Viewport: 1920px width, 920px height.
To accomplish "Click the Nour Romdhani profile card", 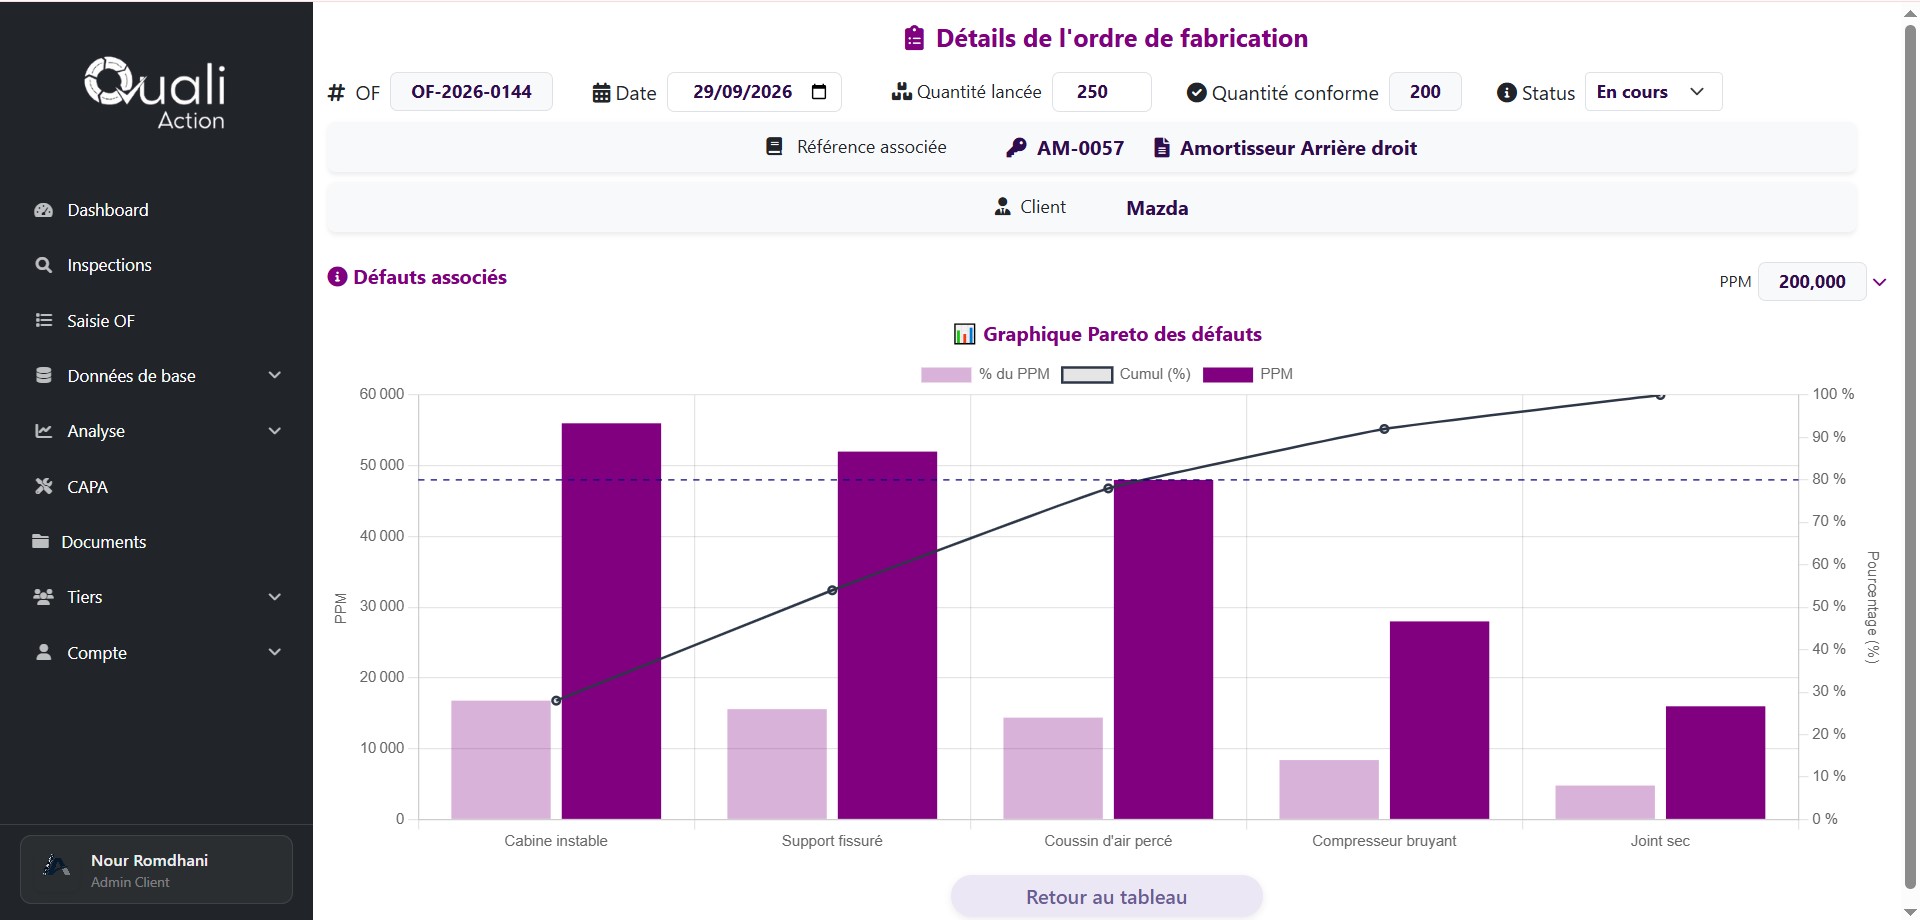I will tap(156, 869).
